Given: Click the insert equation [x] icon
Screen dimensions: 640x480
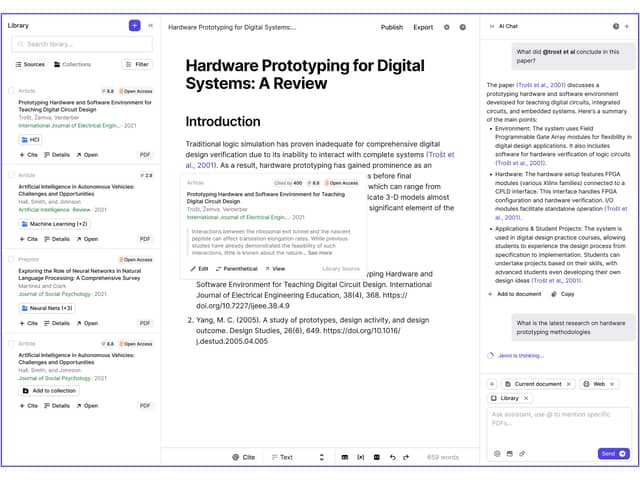Looking at the screenshot, I should pos(360,457).
